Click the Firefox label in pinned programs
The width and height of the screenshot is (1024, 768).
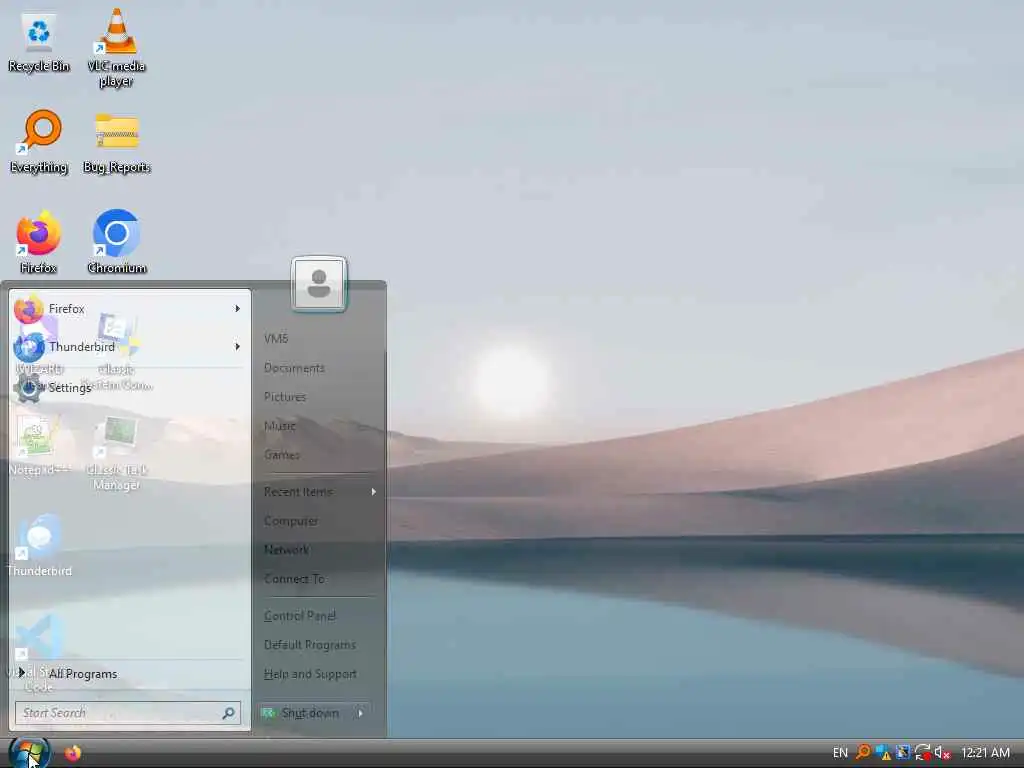(67, 309)
